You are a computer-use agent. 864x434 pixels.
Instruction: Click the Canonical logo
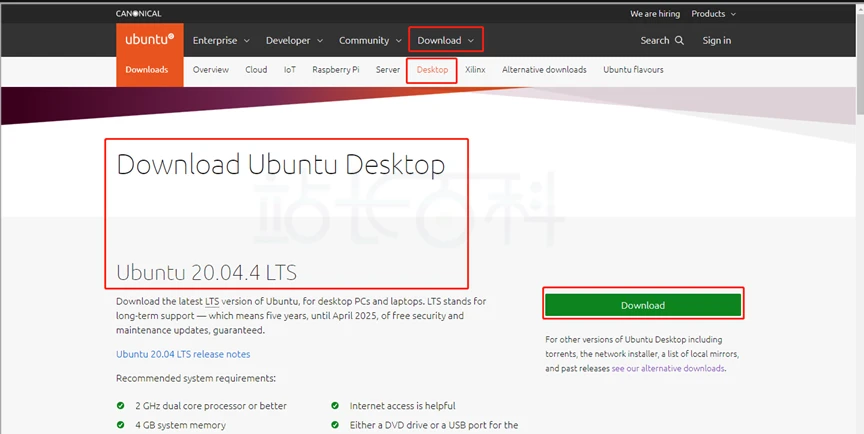138,13
